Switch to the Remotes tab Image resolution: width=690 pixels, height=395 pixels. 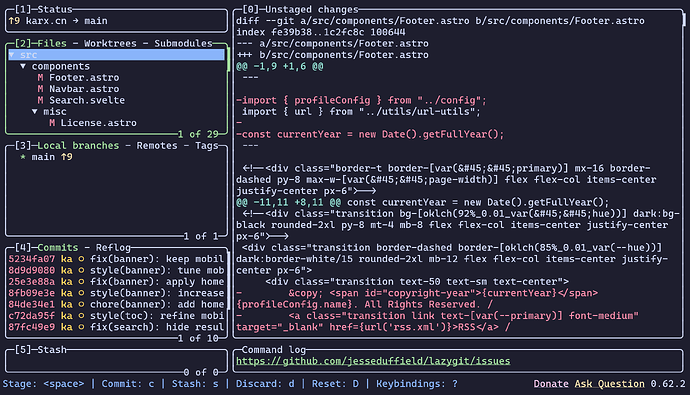pyautogui.click(x=157, y=146)
